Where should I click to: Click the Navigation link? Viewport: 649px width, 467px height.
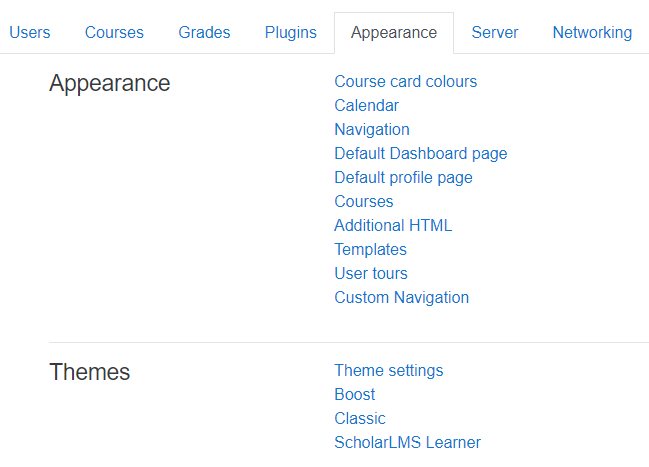(x=372, y=130)
